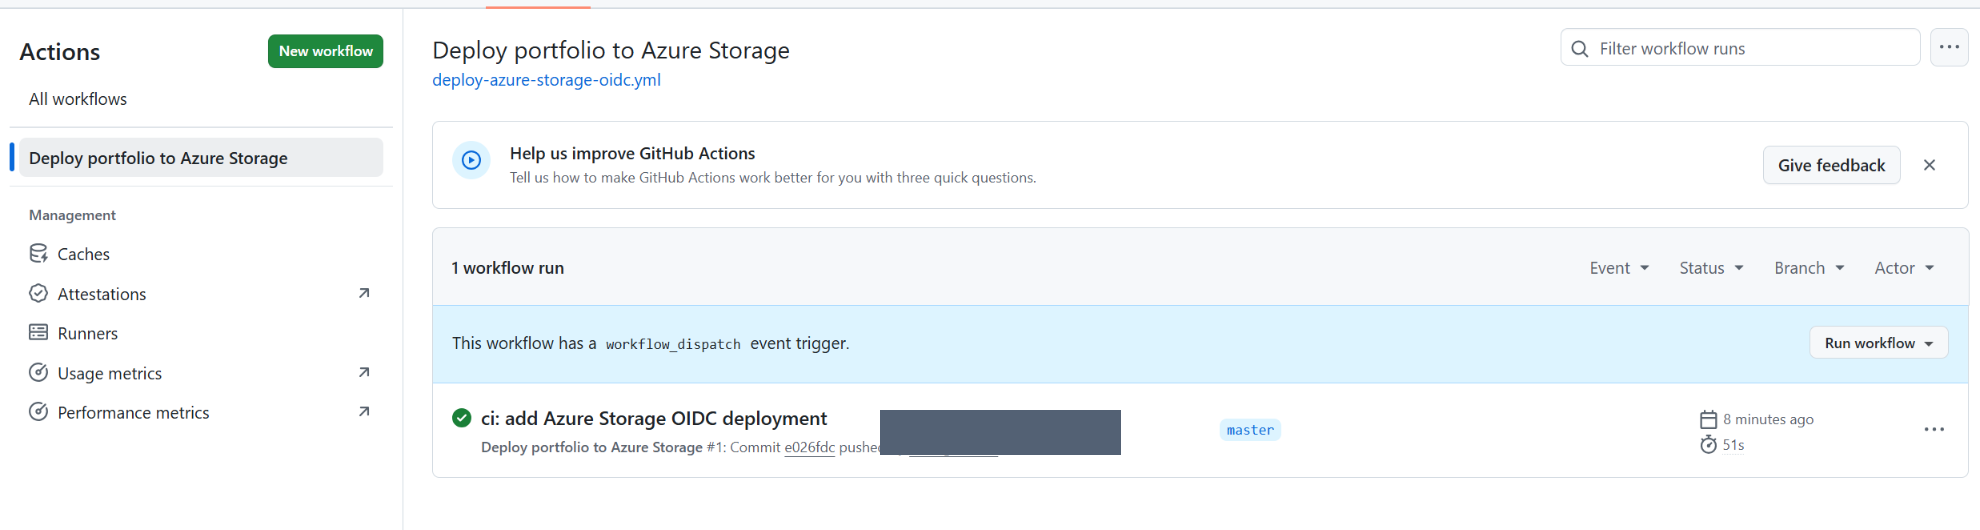Screen dimensions: 1980x530
Task: Click the '51s' duration text
Action: 1733,445
